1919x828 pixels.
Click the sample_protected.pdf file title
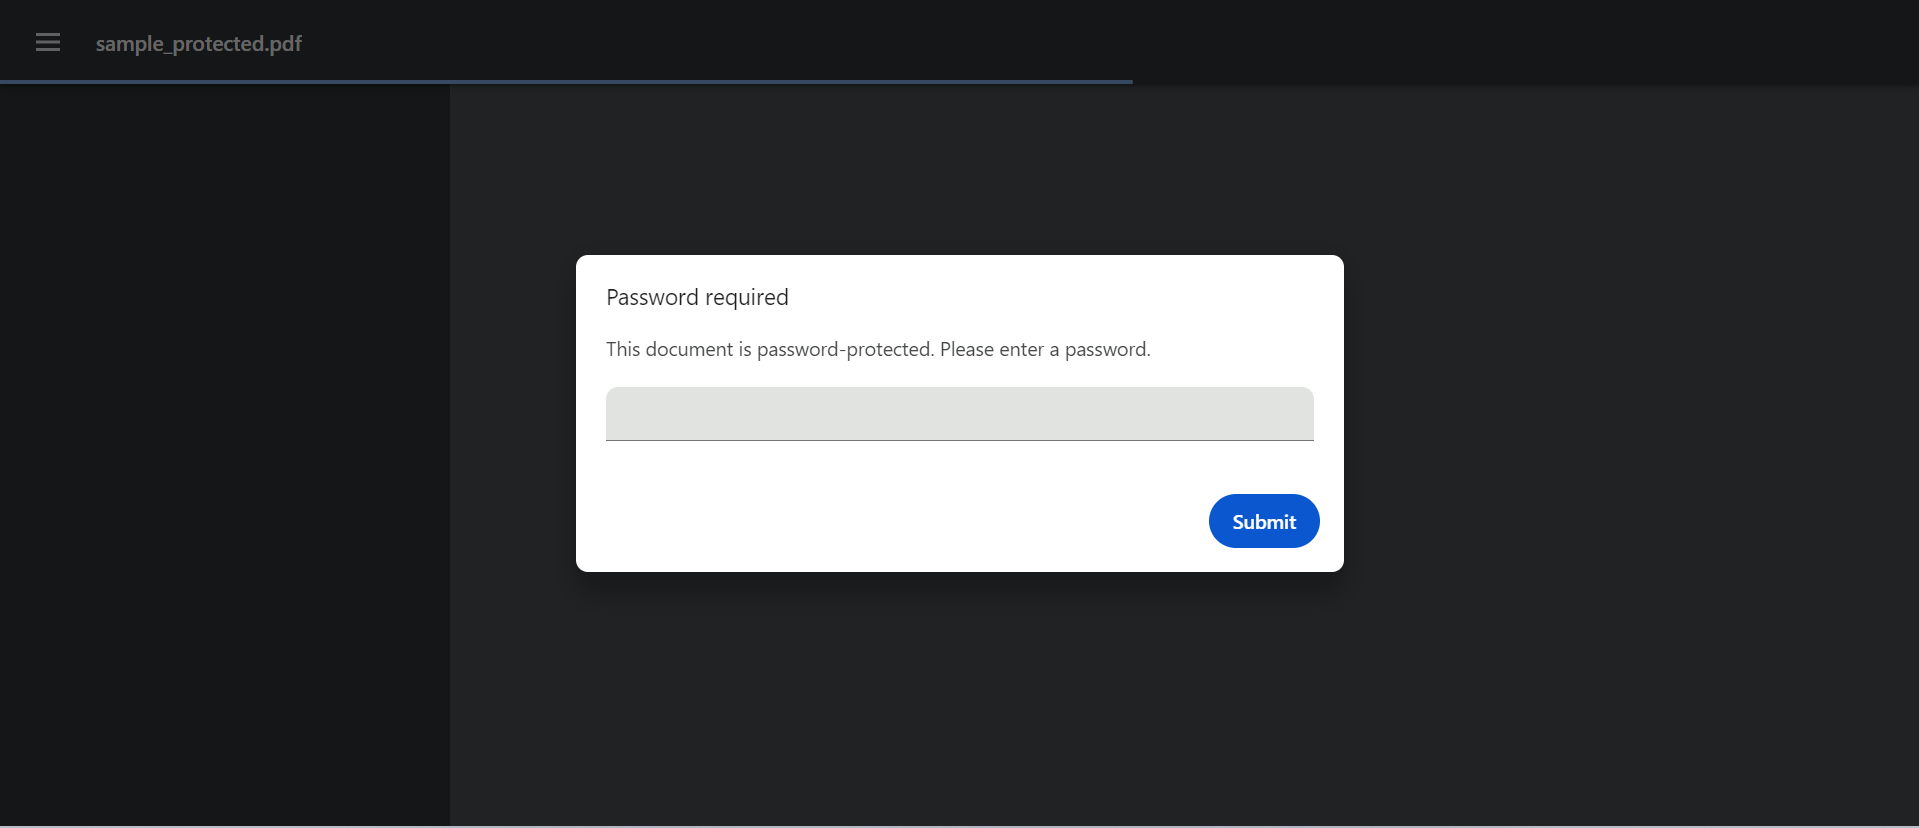pos(198,44)
